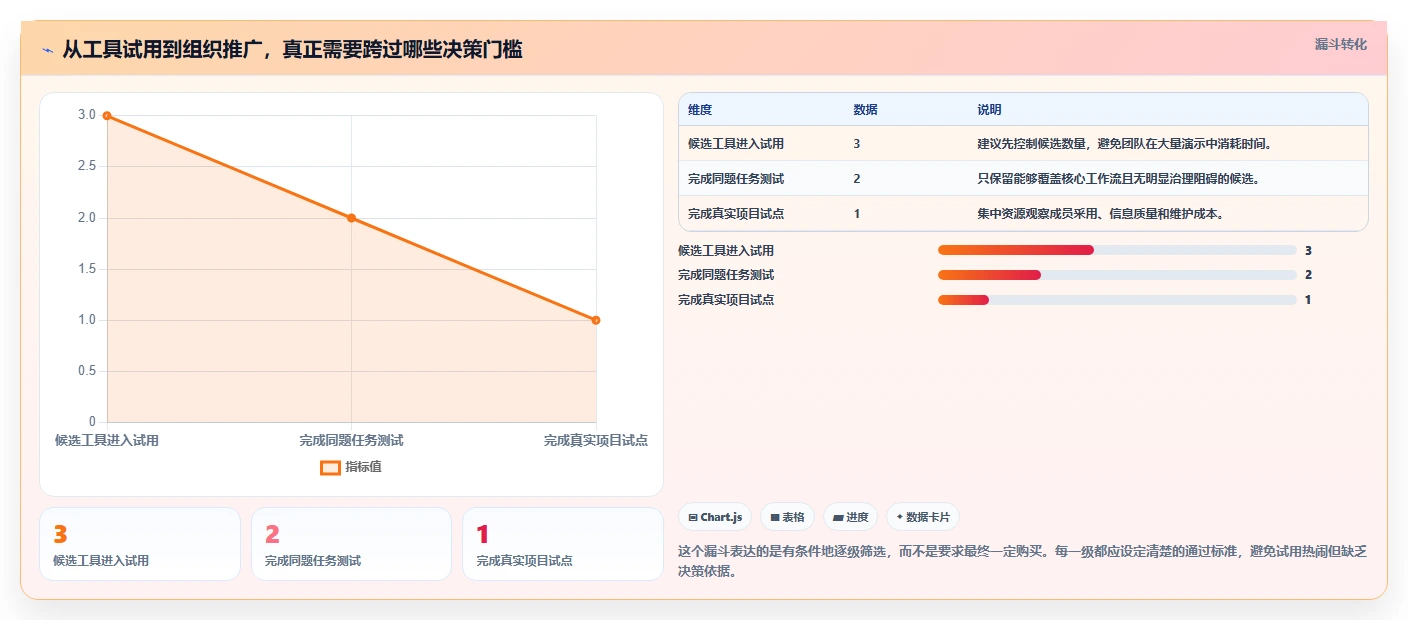Image resolution: width=1408 pixels, height=620 pixels.
Task: Click the progress bar for 完成真实项目试点
Action: [x=1117, y=300]
